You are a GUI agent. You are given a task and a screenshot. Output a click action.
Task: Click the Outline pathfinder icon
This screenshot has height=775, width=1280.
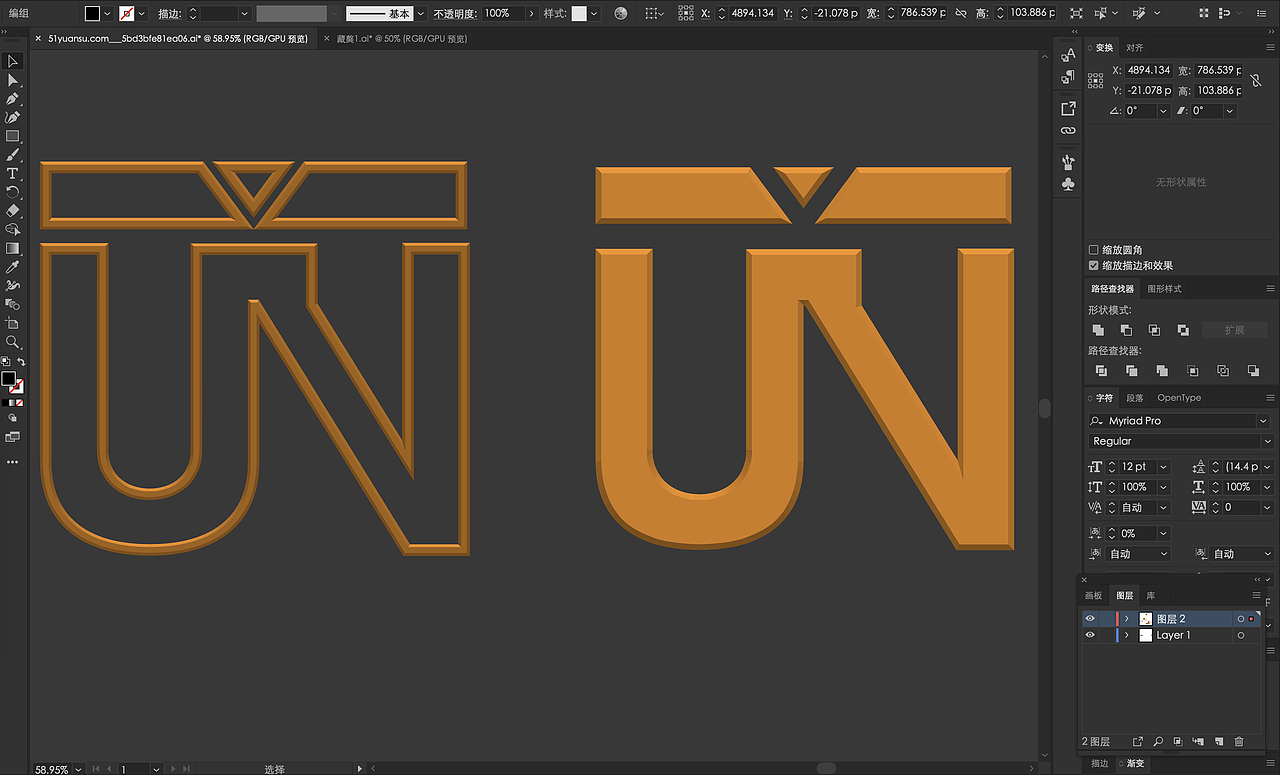(1223, 371)
